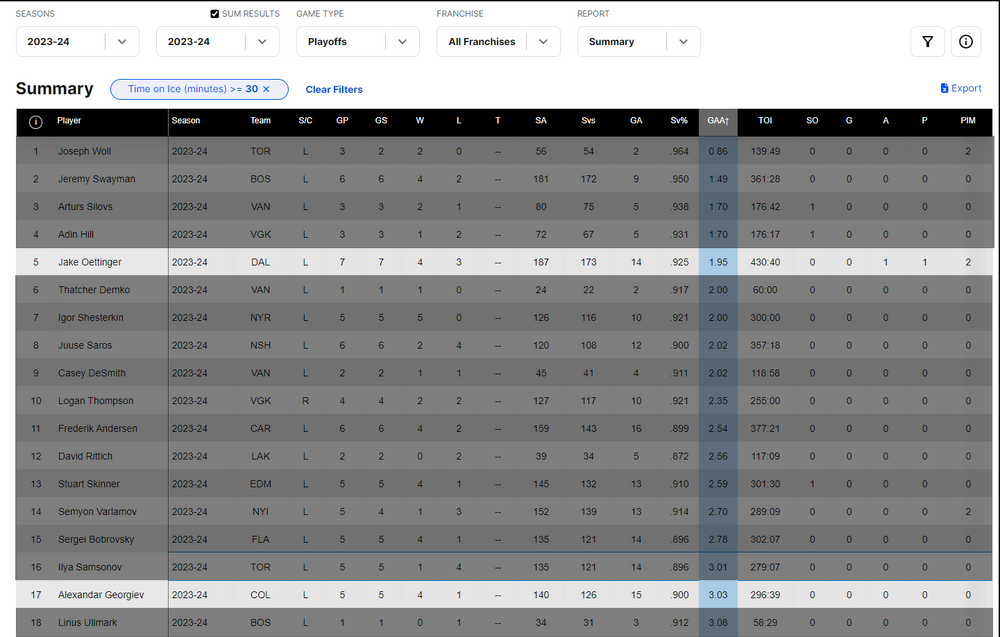This screenshot has width=1000, height=637.
Task: Sort table by GAA column header
Action: click(717, 121)
